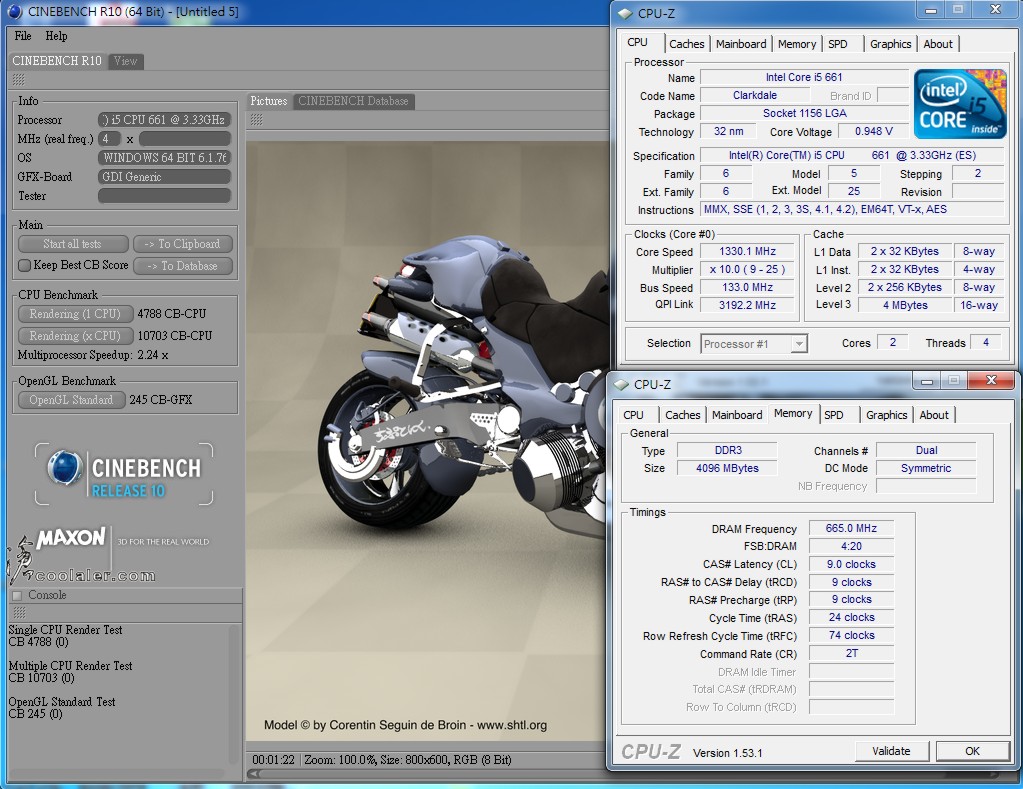Open the File menu in CINEBENCH
This screenshot has width=1023, height=789.
coord(23,36)
